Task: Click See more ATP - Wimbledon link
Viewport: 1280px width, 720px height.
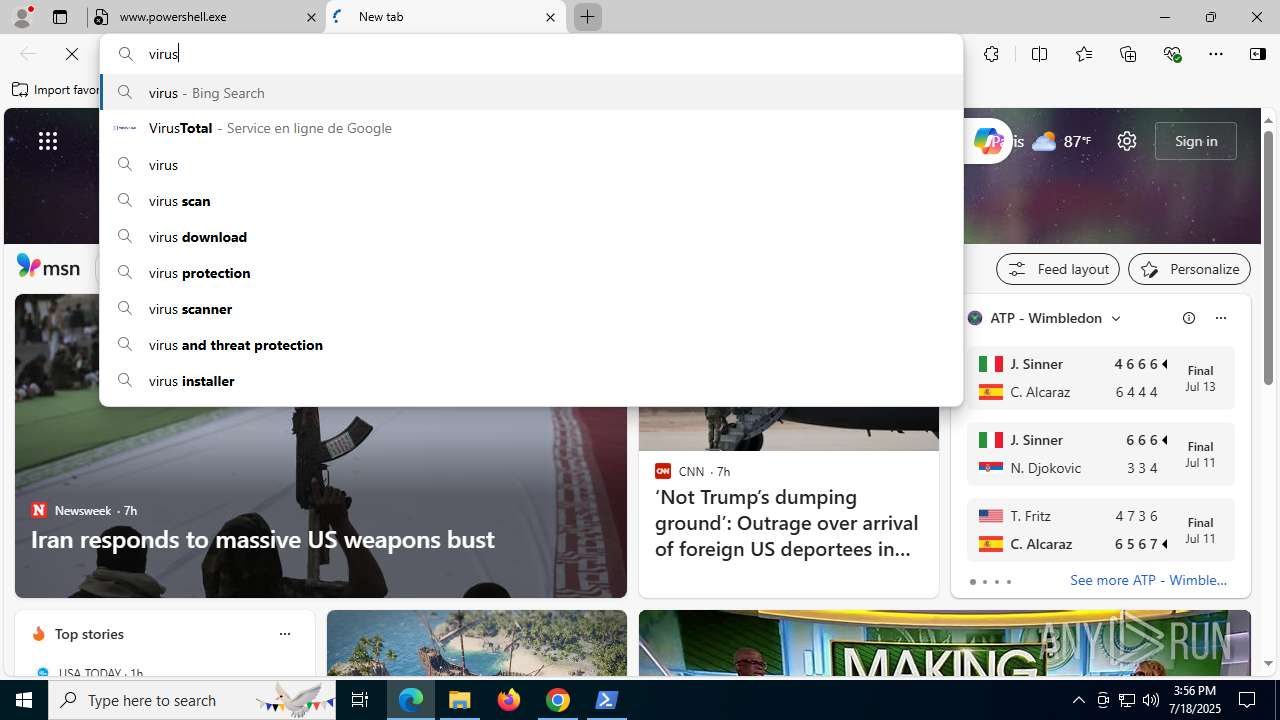Action: (x=1148, y=580)
